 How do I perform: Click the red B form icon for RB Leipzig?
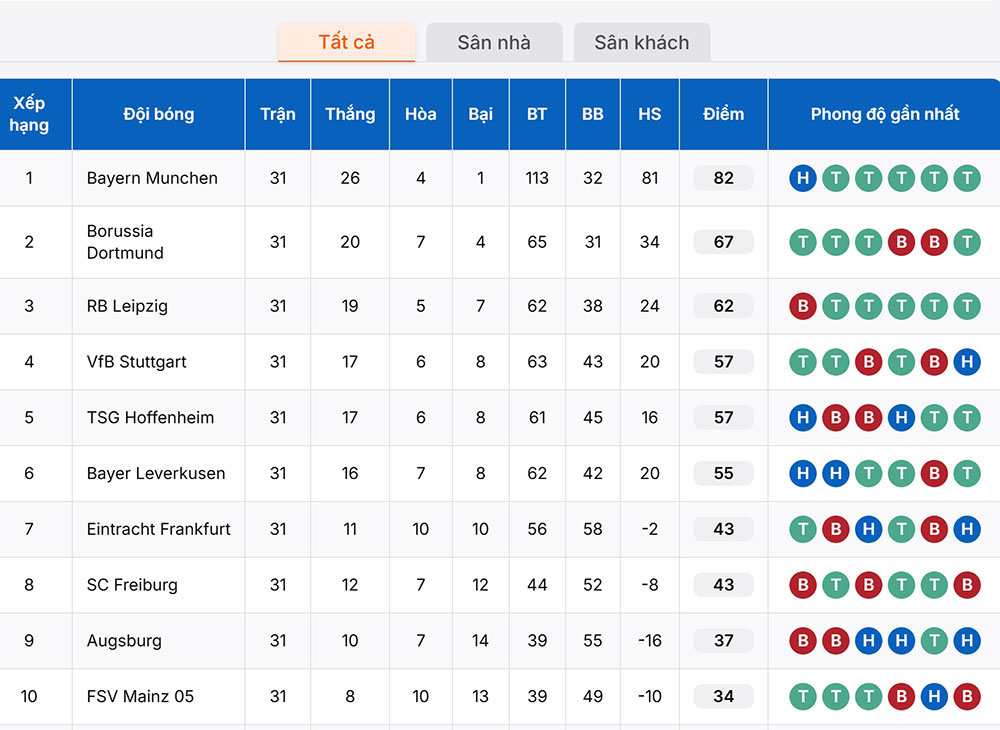tap(803, 306)
